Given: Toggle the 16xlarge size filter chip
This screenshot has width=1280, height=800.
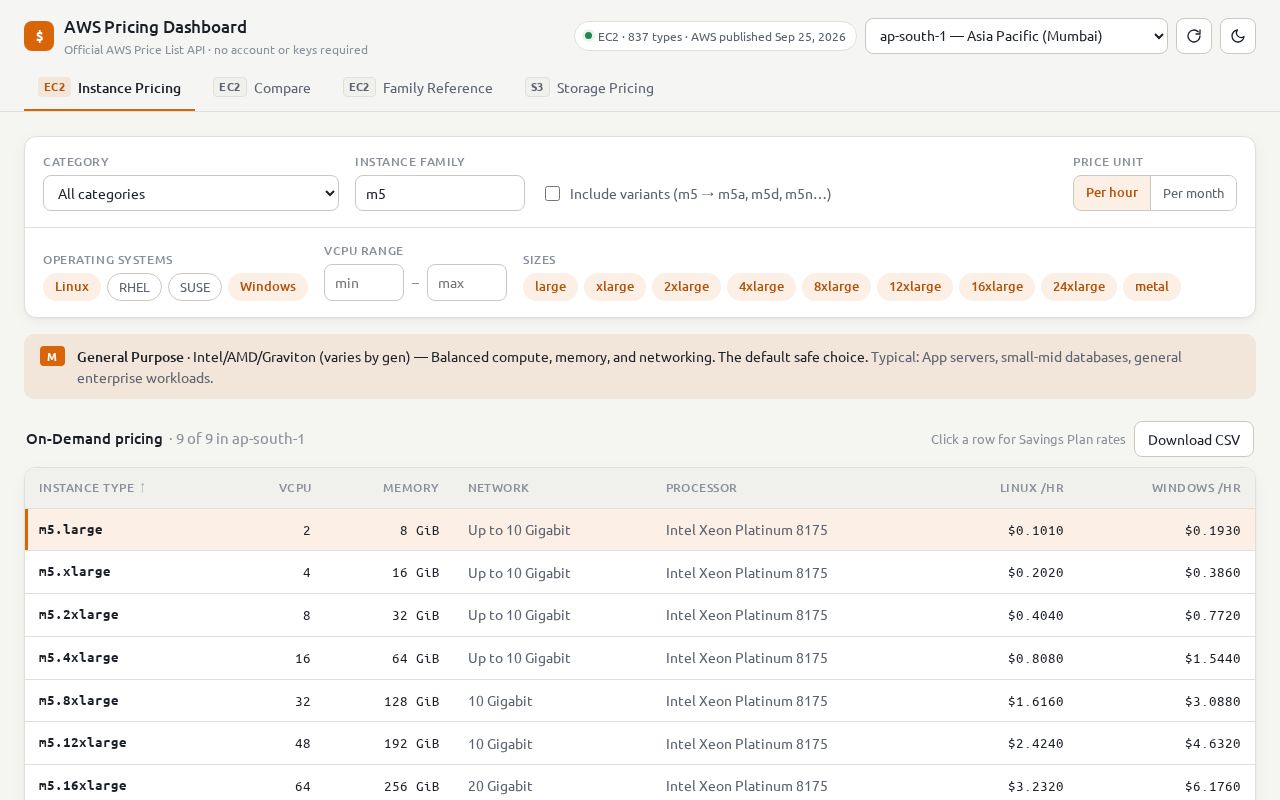Looking at the screenshot, I should coord(997,287).
